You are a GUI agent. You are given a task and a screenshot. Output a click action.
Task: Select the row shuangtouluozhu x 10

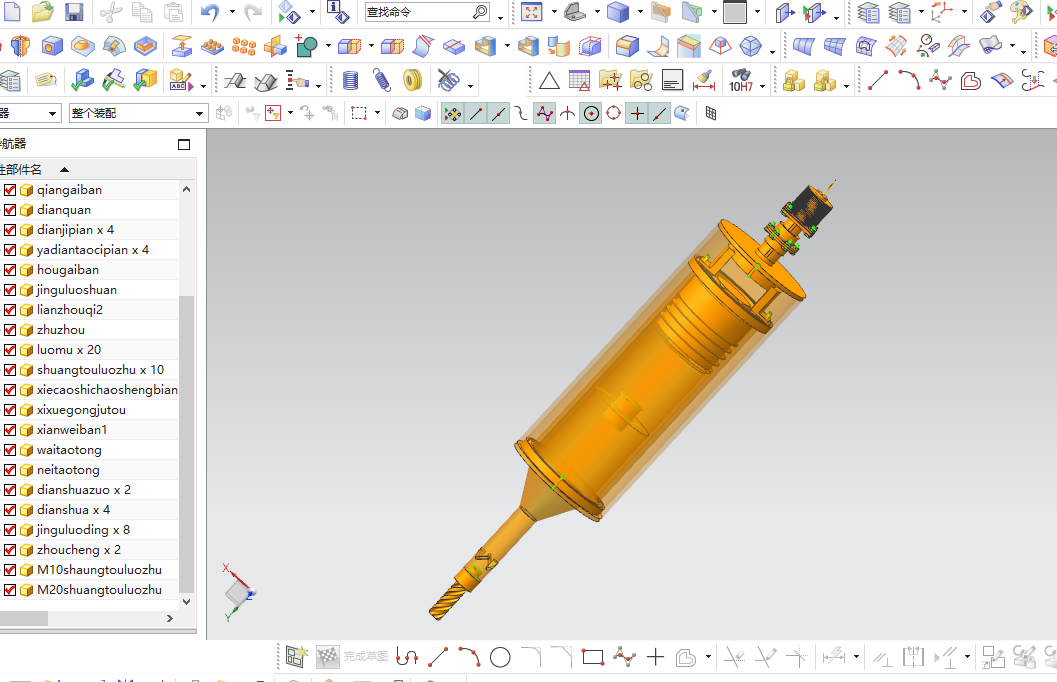[89, 369]
